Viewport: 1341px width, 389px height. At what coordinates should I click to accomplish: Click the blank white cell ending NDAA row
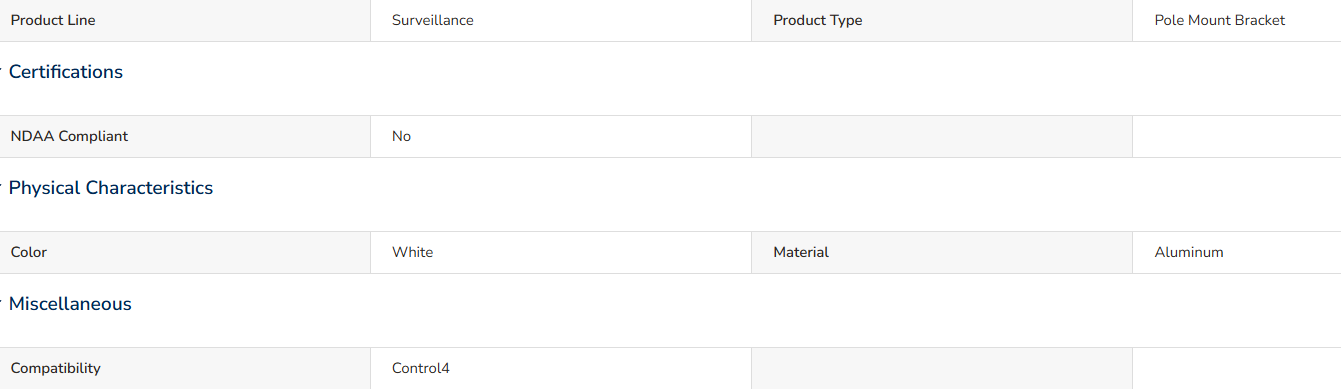(1237, 136)
